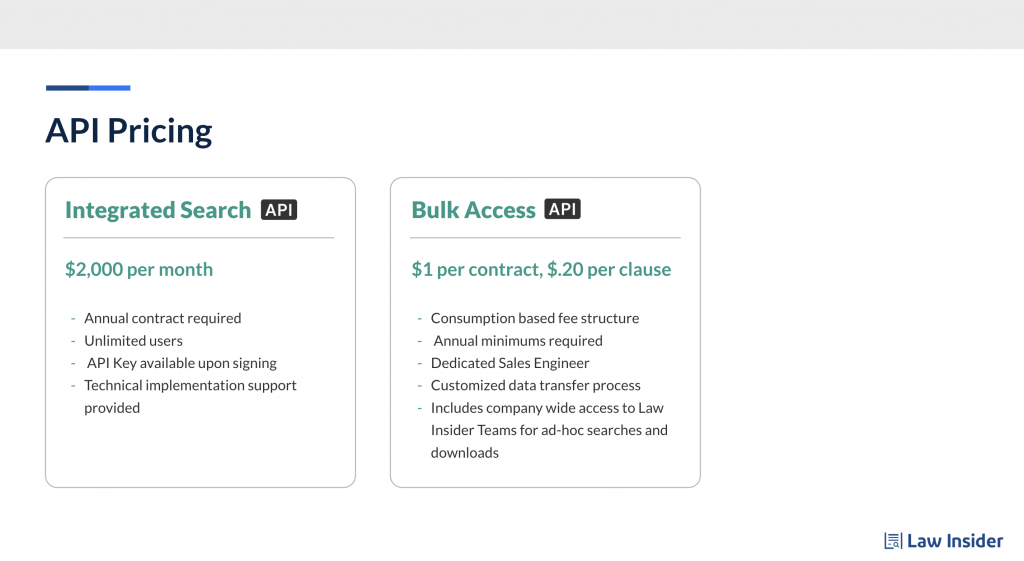Click the $2,000 per month price
The width and height of the screenshot is (1024, 561).
coord(139,269)
